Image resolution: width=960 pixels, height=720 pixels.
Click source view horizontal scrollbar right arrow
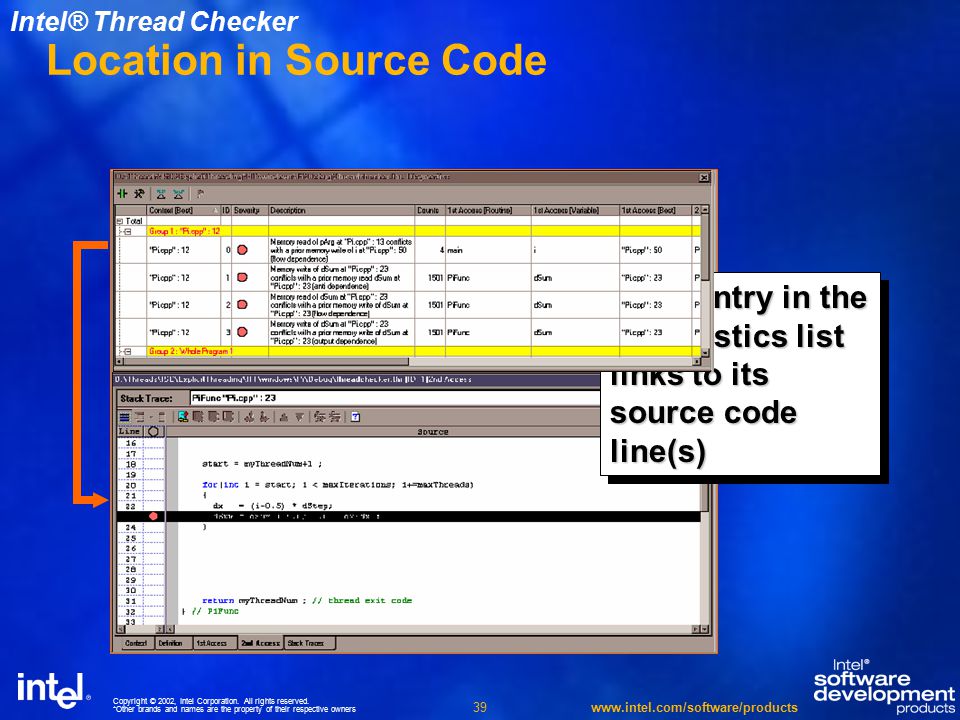pyautogui.click(x=696, y=629)
